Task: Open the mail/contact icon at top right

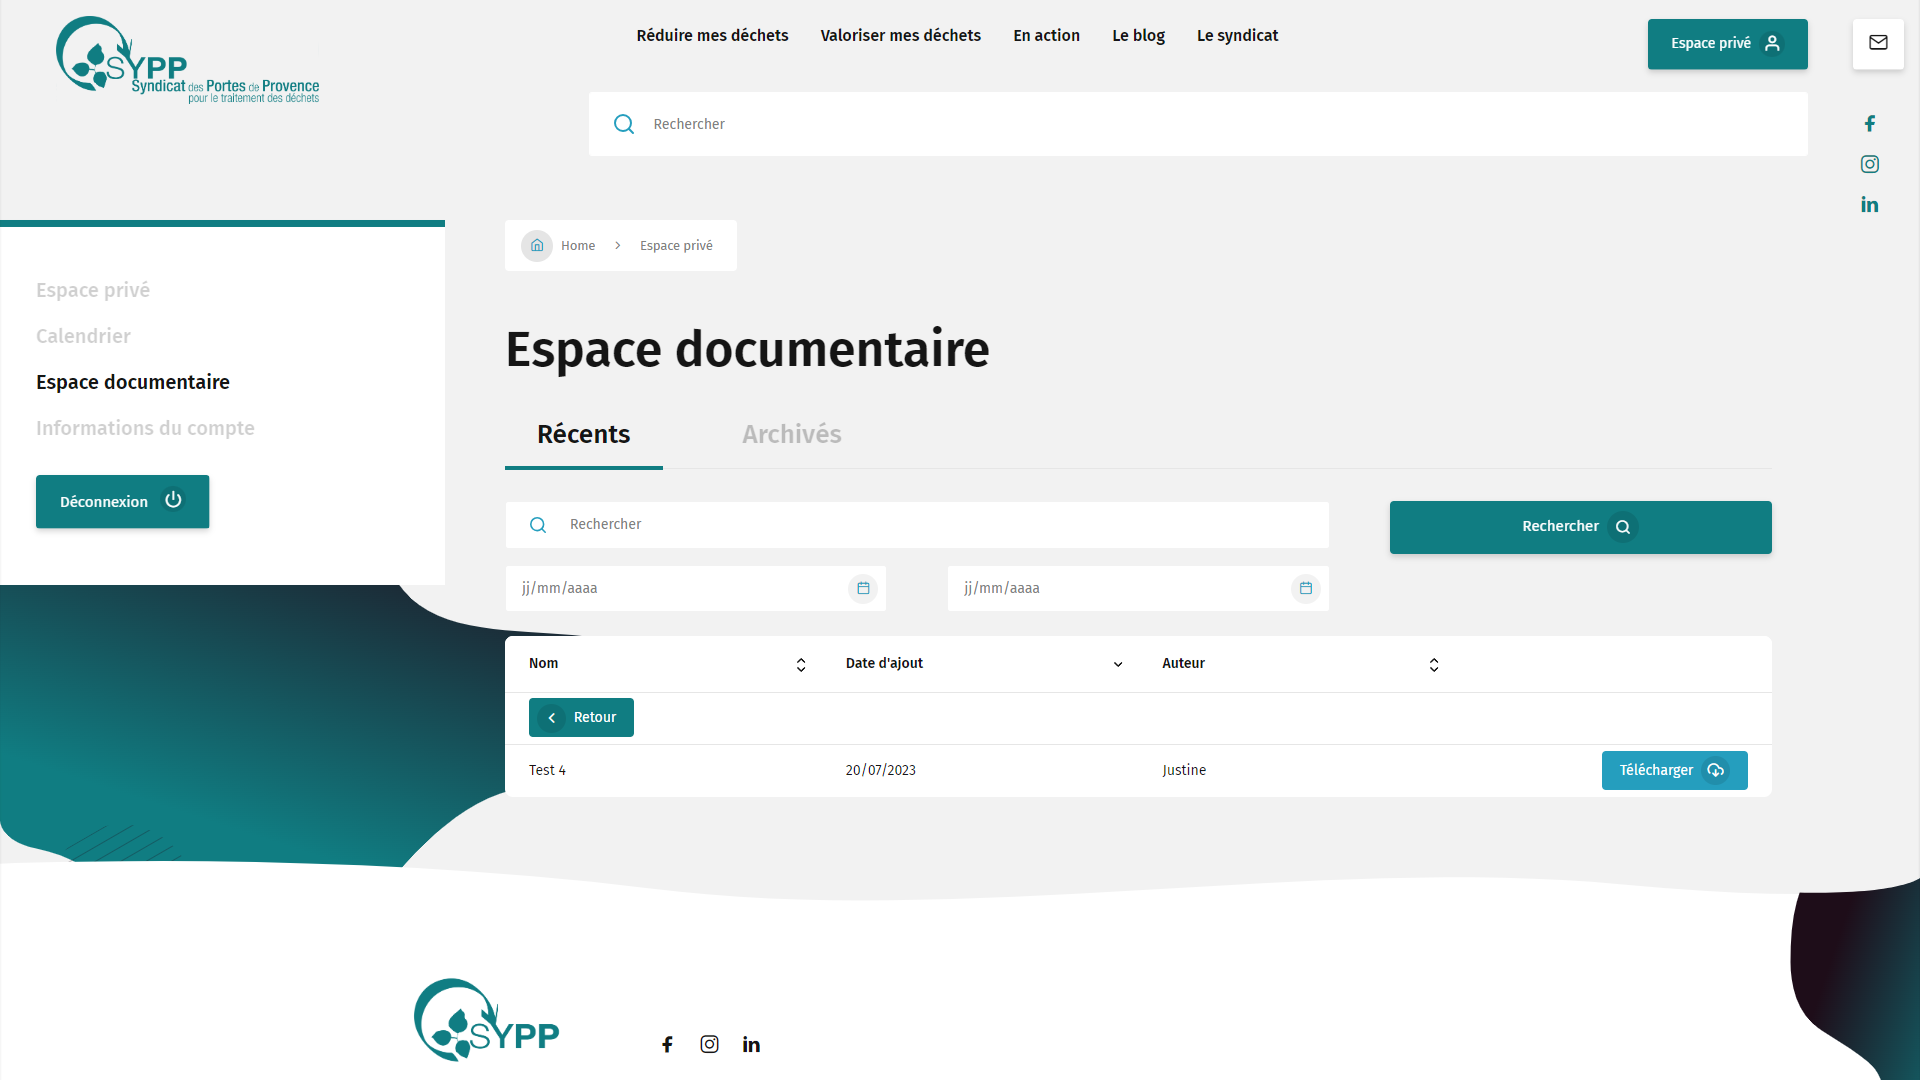Action: (x=1878, y=44)
